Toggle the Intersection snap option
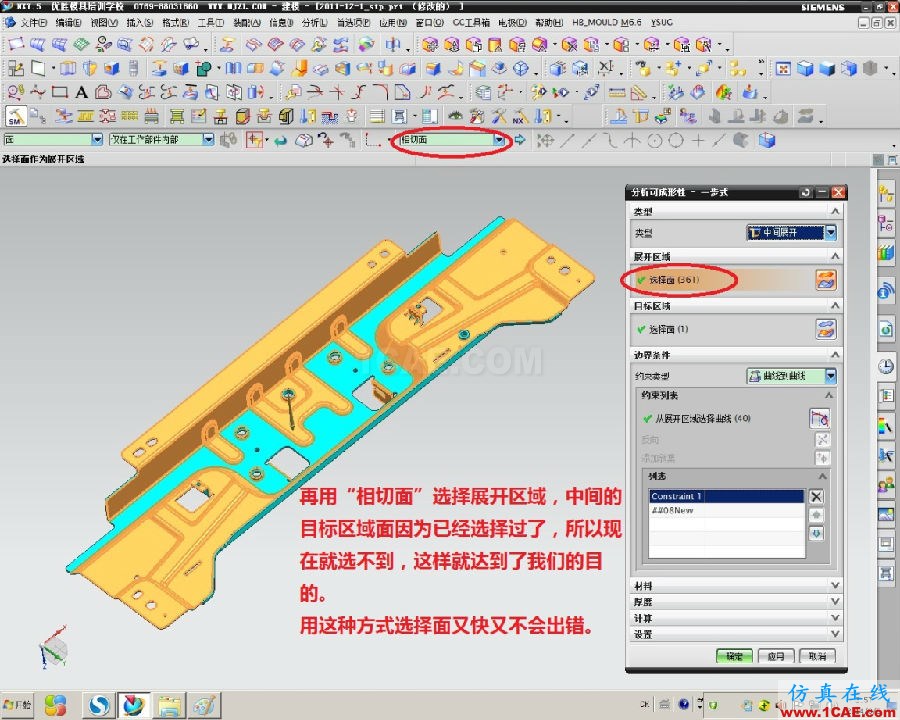Viewport: 900px width, 720px height. tap(632, 140)
